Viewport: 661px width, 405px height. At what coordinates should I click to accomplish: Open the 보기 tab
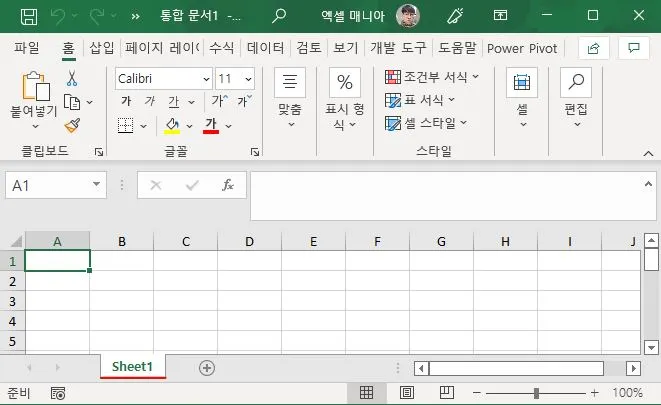click(346, 48)
